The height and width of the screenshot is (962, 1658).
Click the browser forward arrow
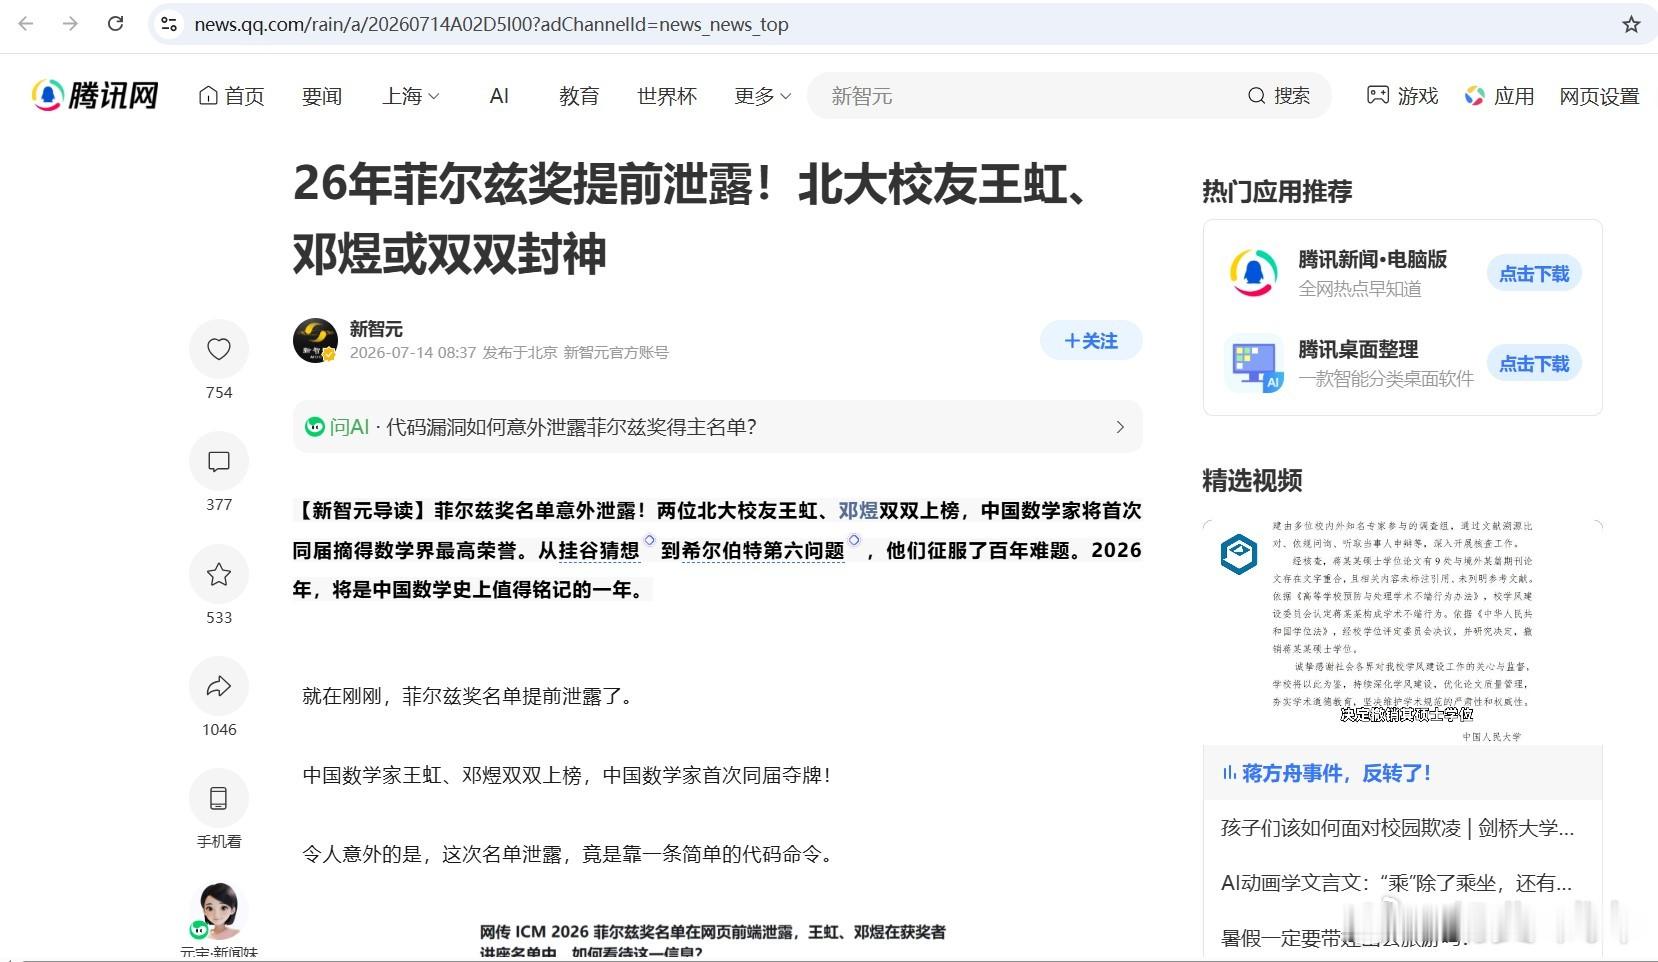[x=70, y=24]
